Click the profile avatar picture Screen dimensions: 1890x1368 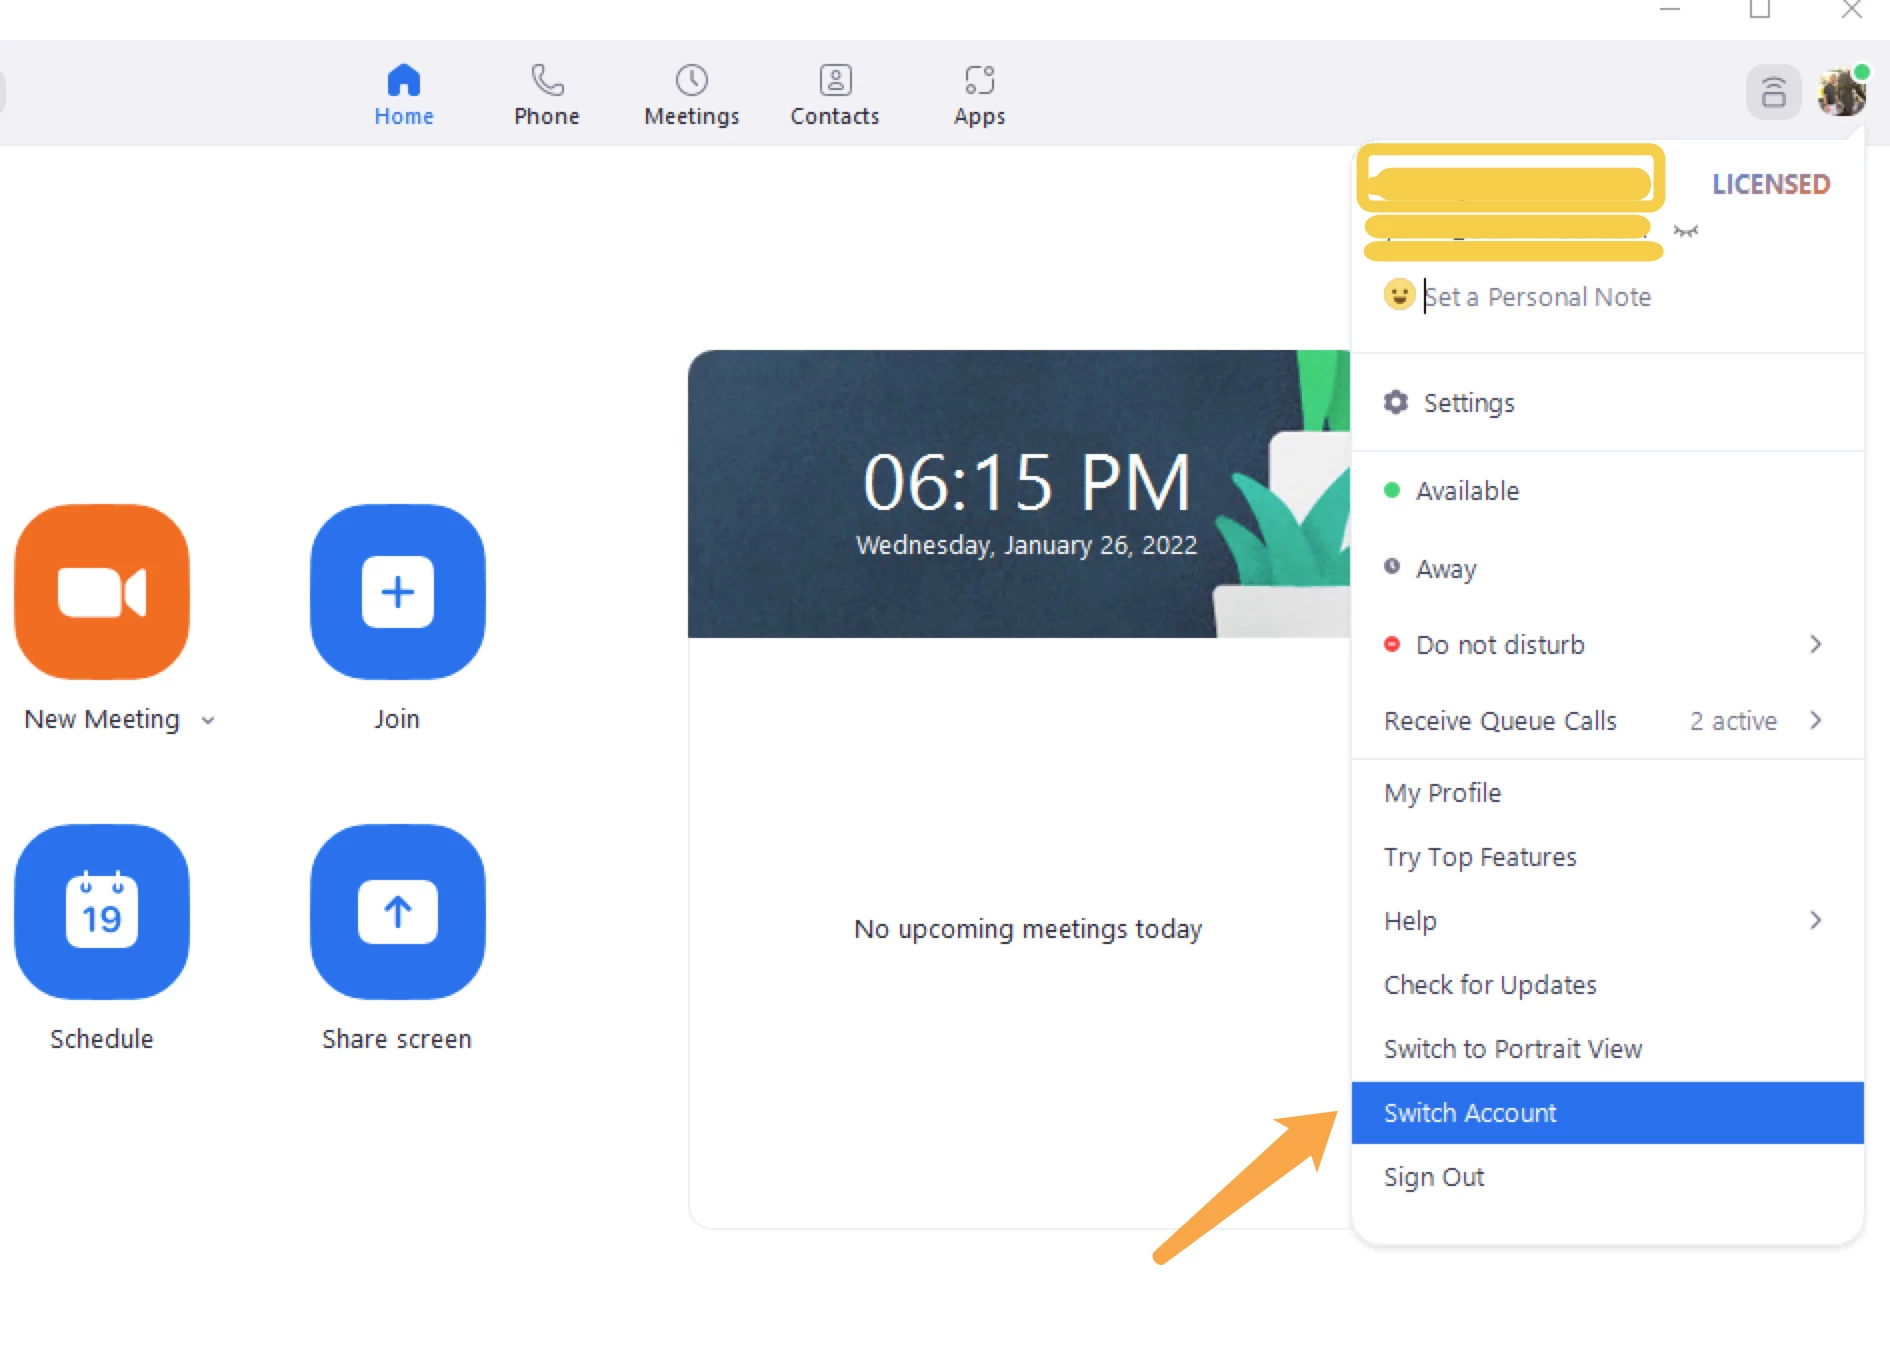point(1842,93)
